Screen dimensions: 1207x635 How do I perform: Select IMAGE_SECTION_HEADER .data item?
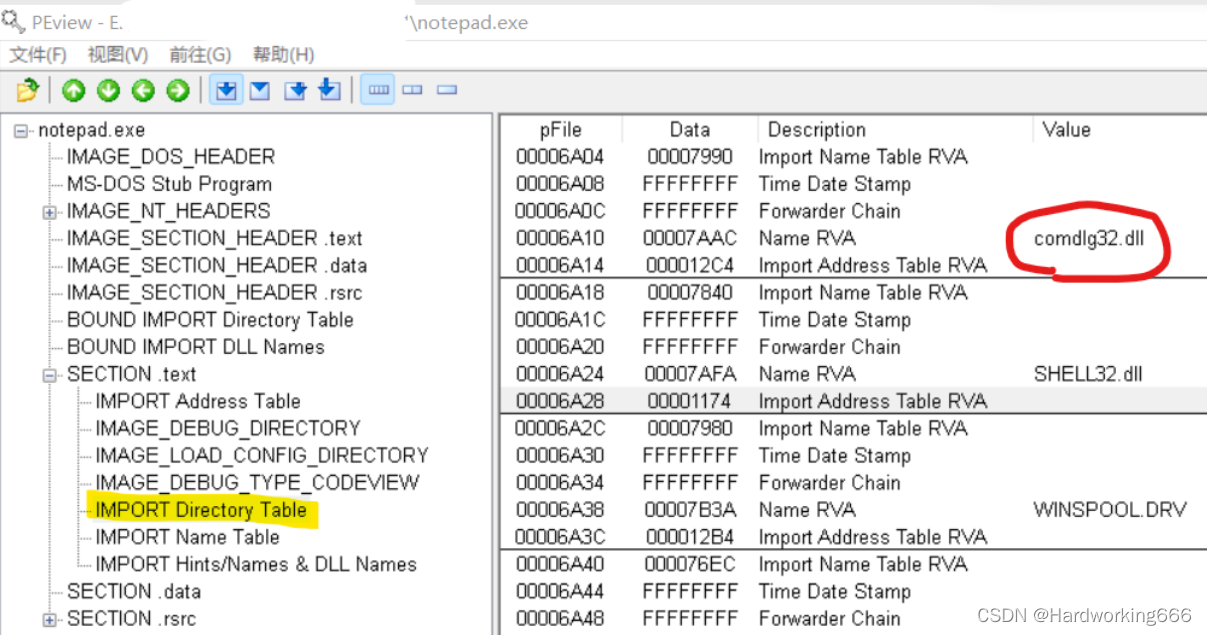coord(216,265)
